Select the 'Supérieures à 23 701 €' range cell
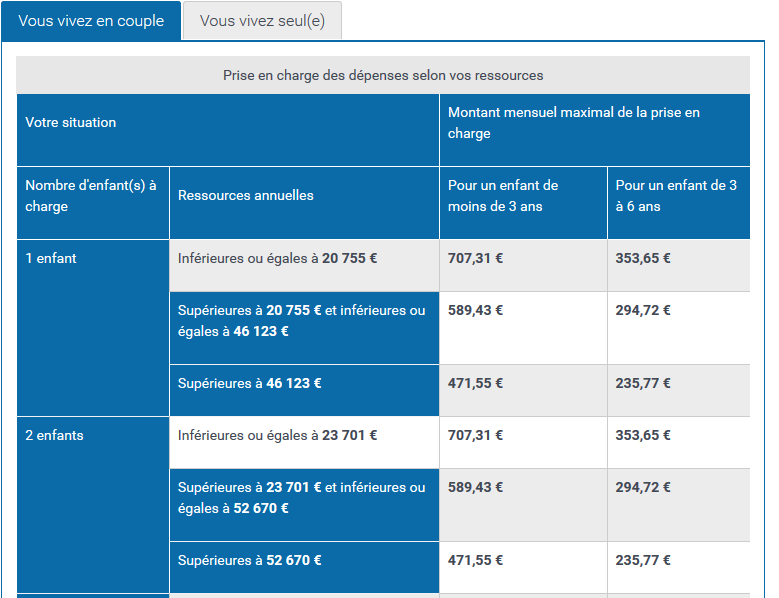The height and width of the screenshot is (598, 779). click(x=303, y=498)
